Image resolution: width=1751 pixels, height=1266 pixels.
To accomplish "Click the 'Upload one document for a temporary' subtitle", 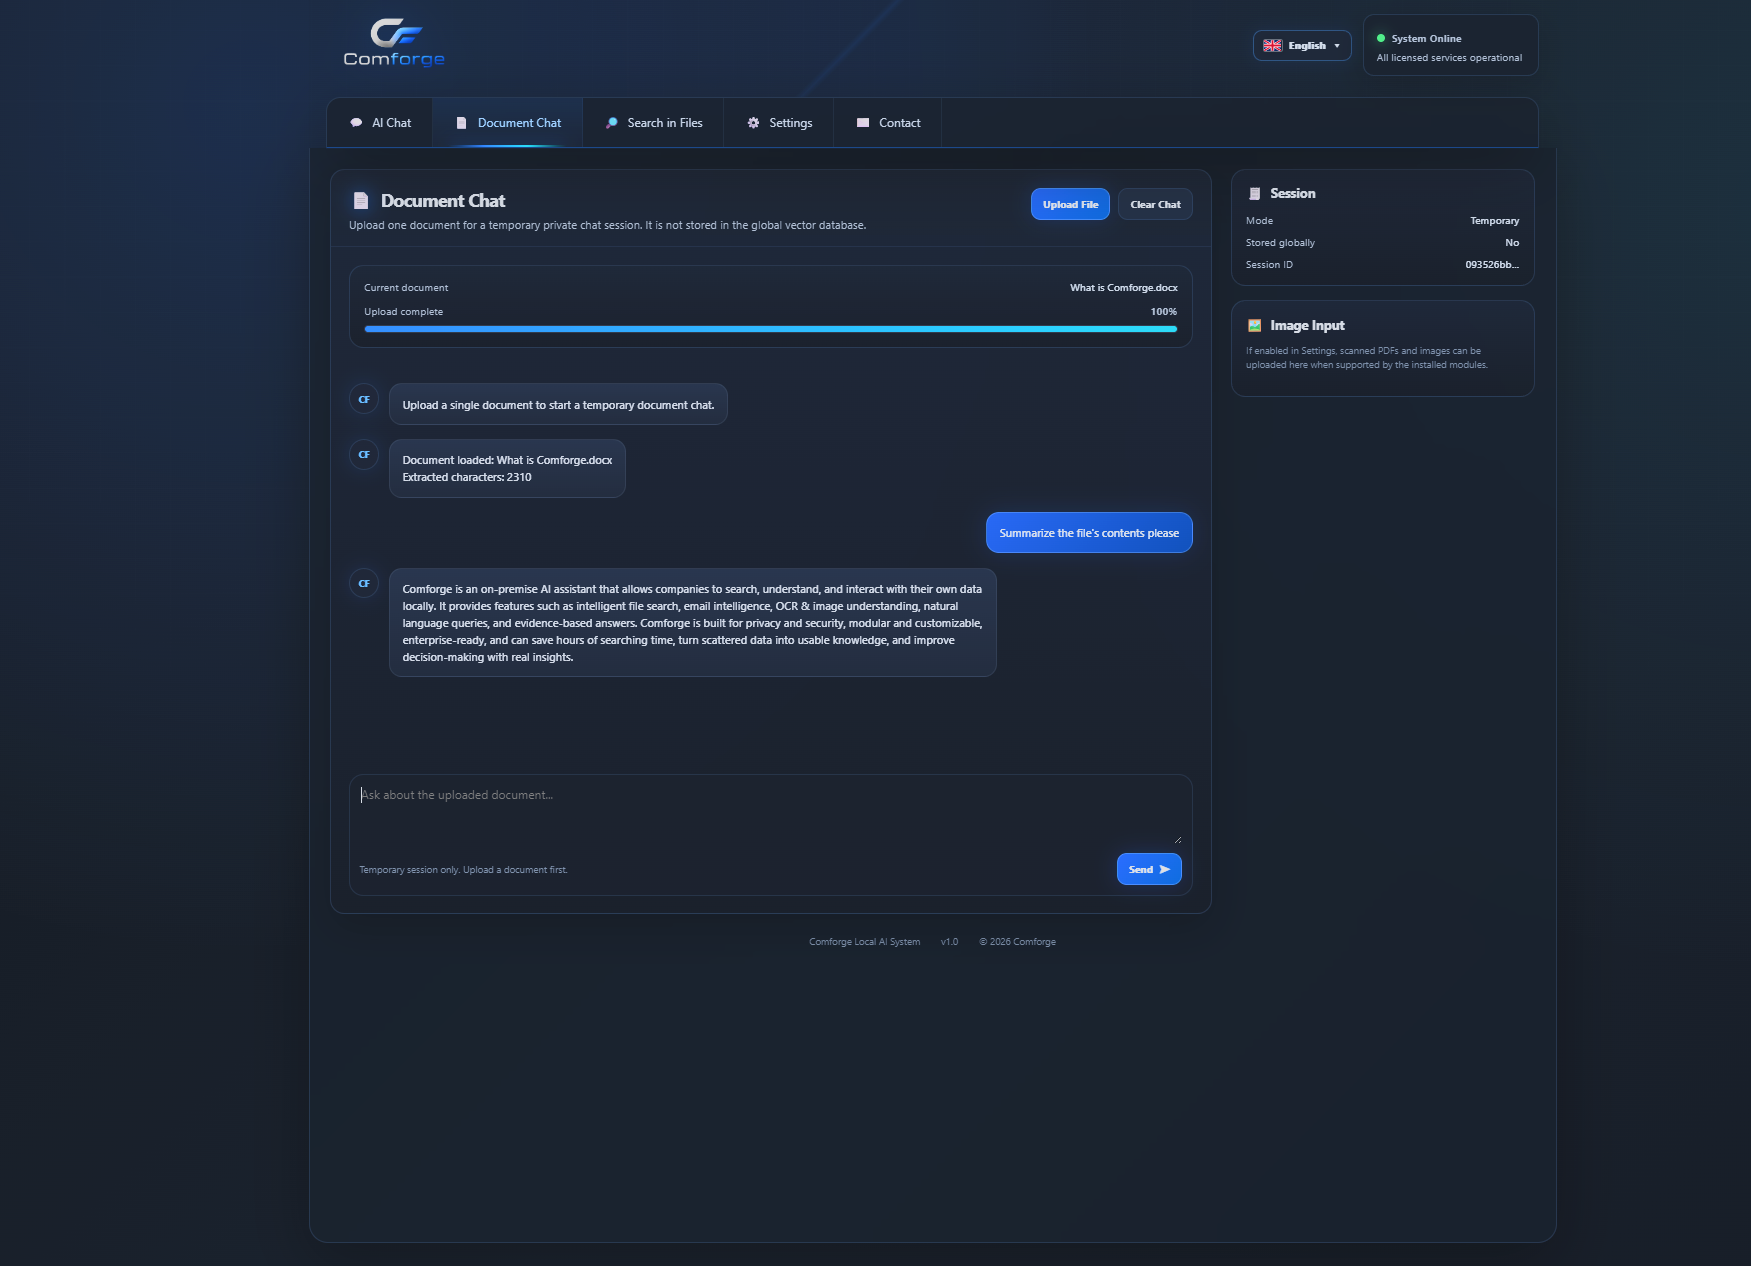I will 607,226.
